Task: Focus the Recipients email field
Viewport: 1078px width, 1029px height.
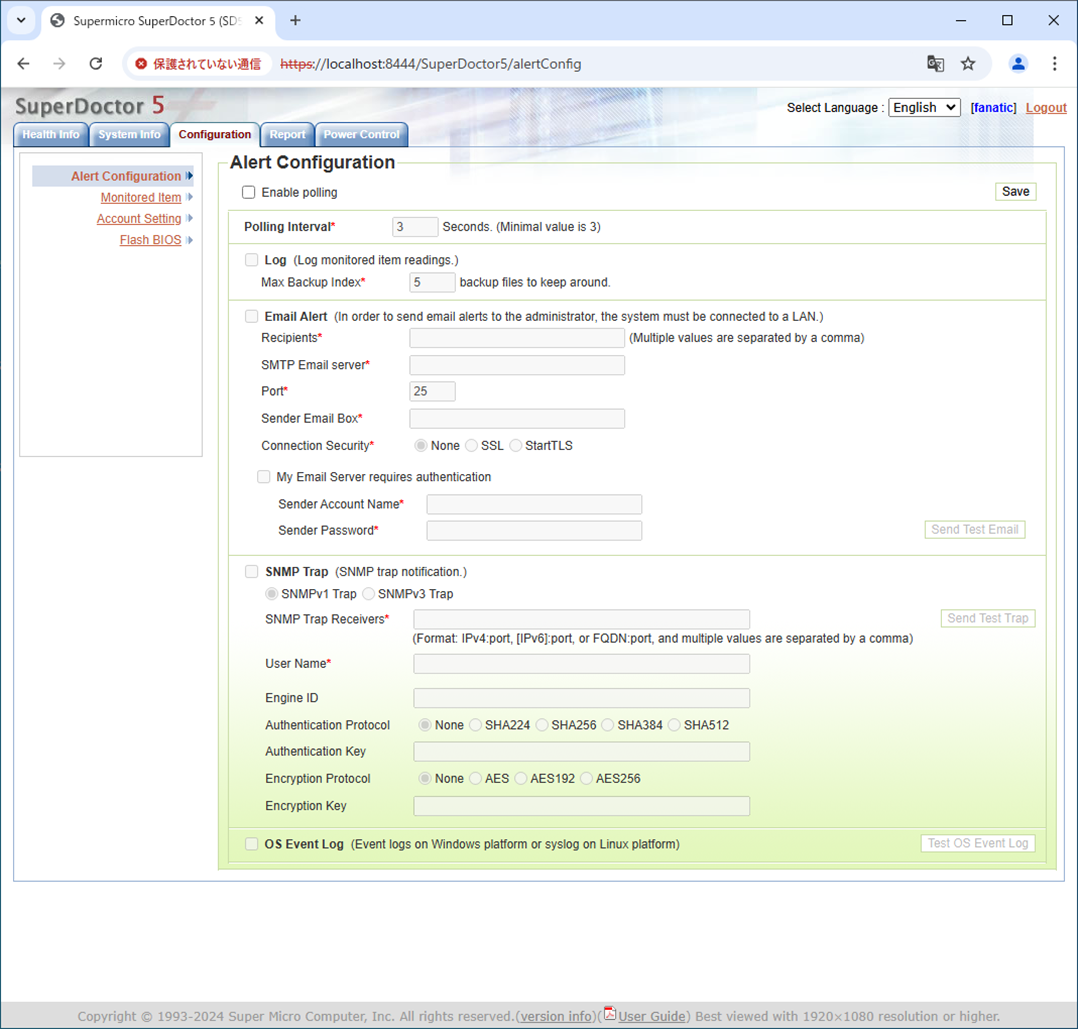Action: (x=517, y=338)
